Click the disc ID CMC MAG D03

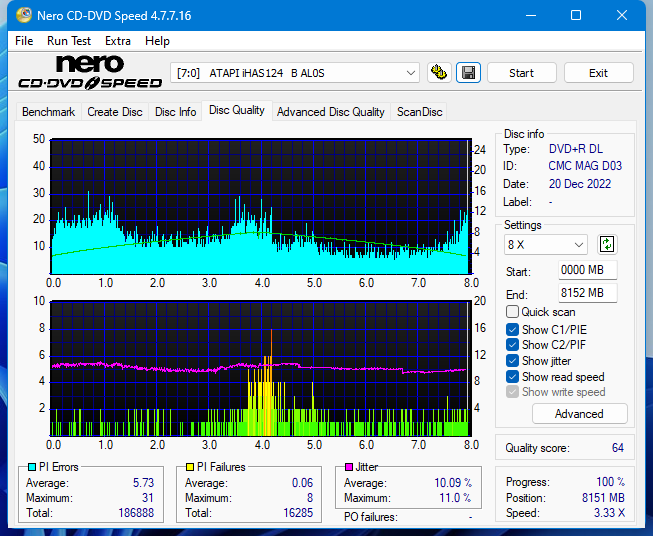[585, 166]
